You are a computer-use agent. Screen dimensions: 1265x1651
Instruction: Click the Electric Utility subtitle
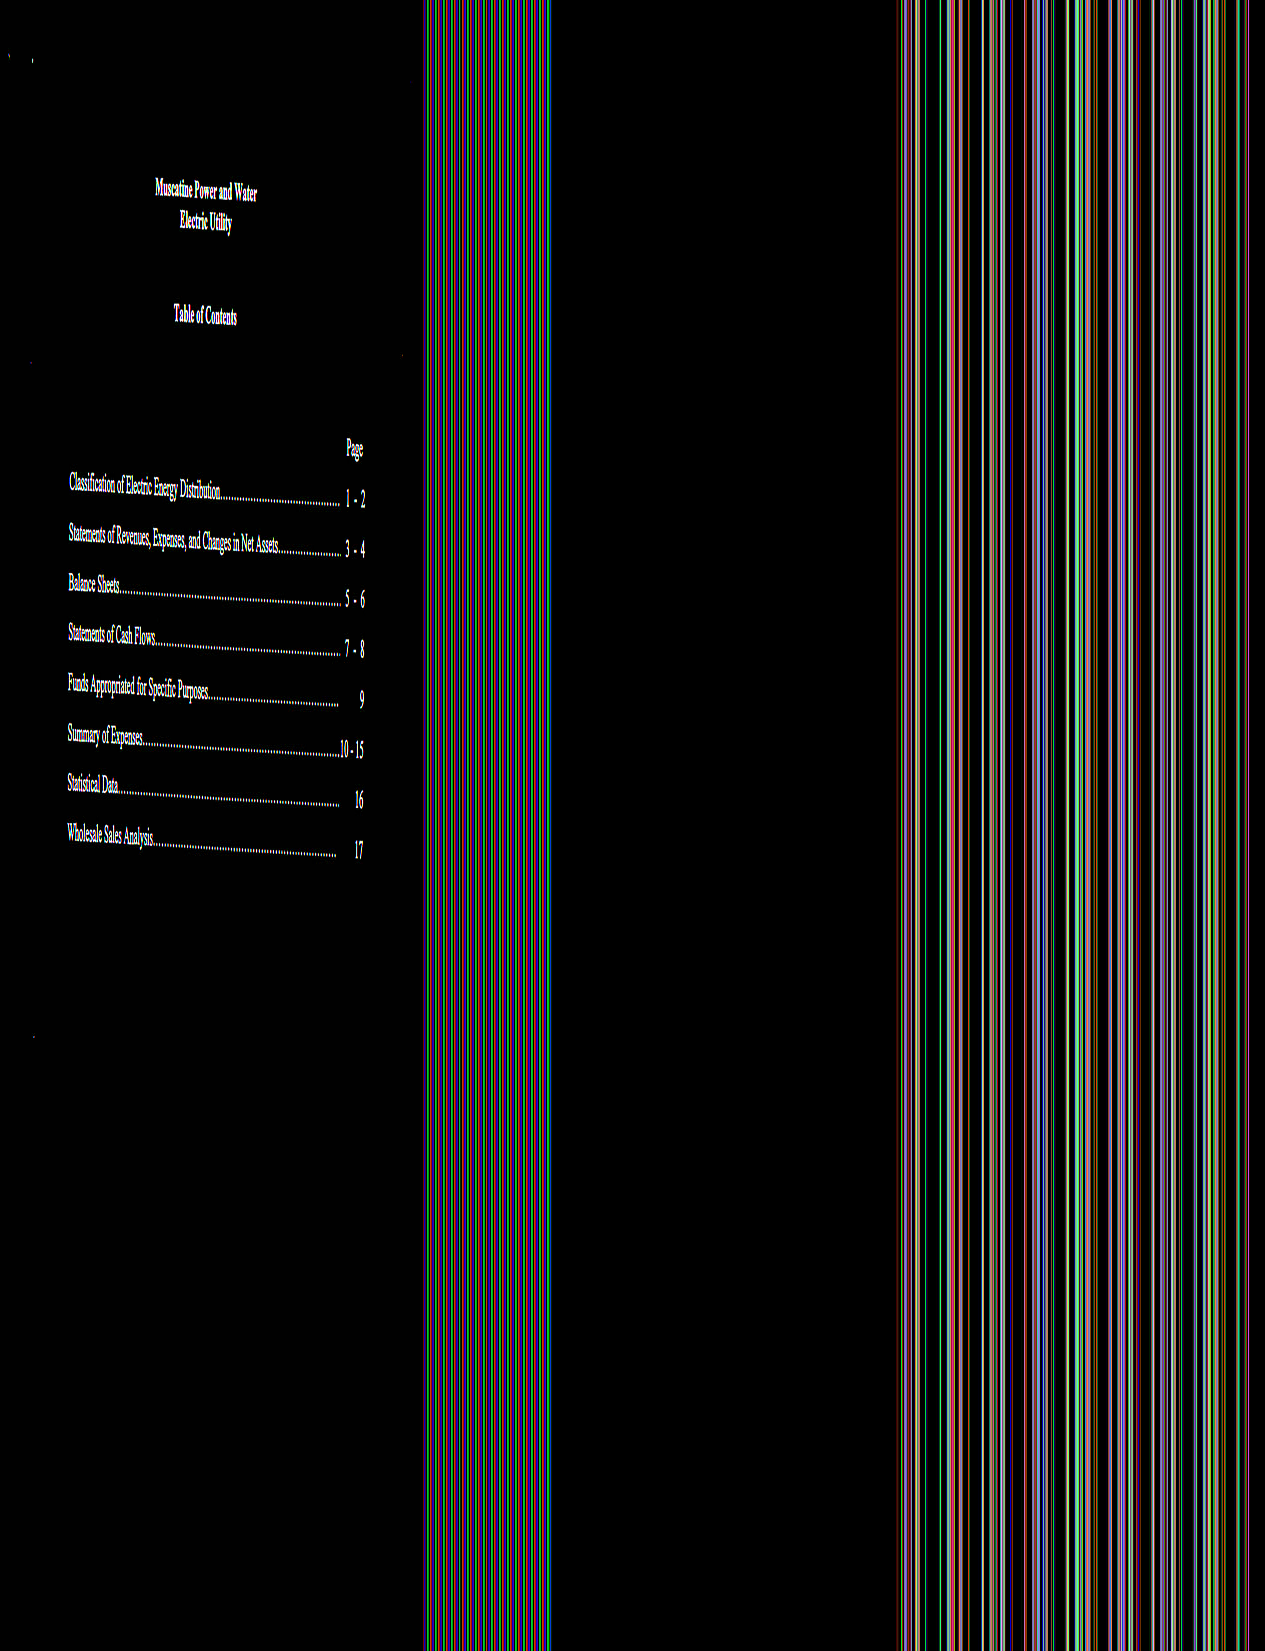206,221
